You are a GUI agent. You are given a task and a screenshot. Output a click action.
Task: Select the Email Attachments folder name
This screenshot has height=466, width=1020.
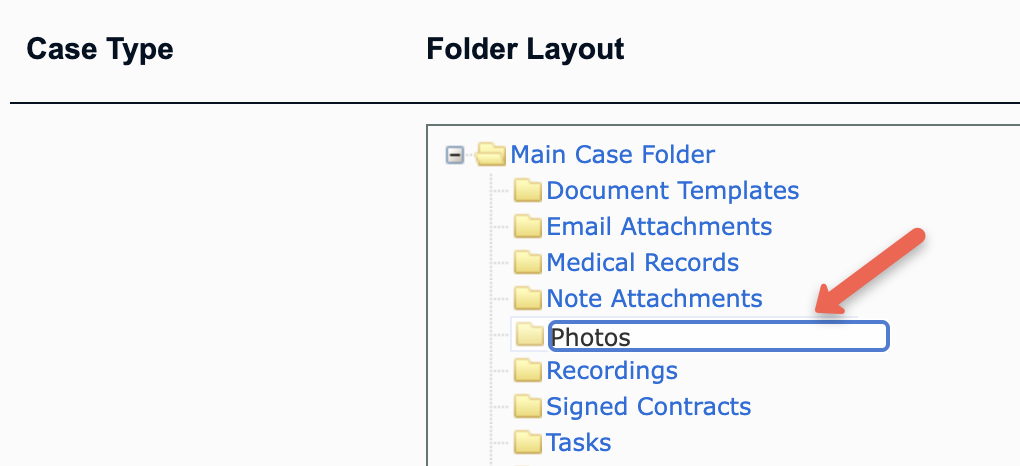659,226
